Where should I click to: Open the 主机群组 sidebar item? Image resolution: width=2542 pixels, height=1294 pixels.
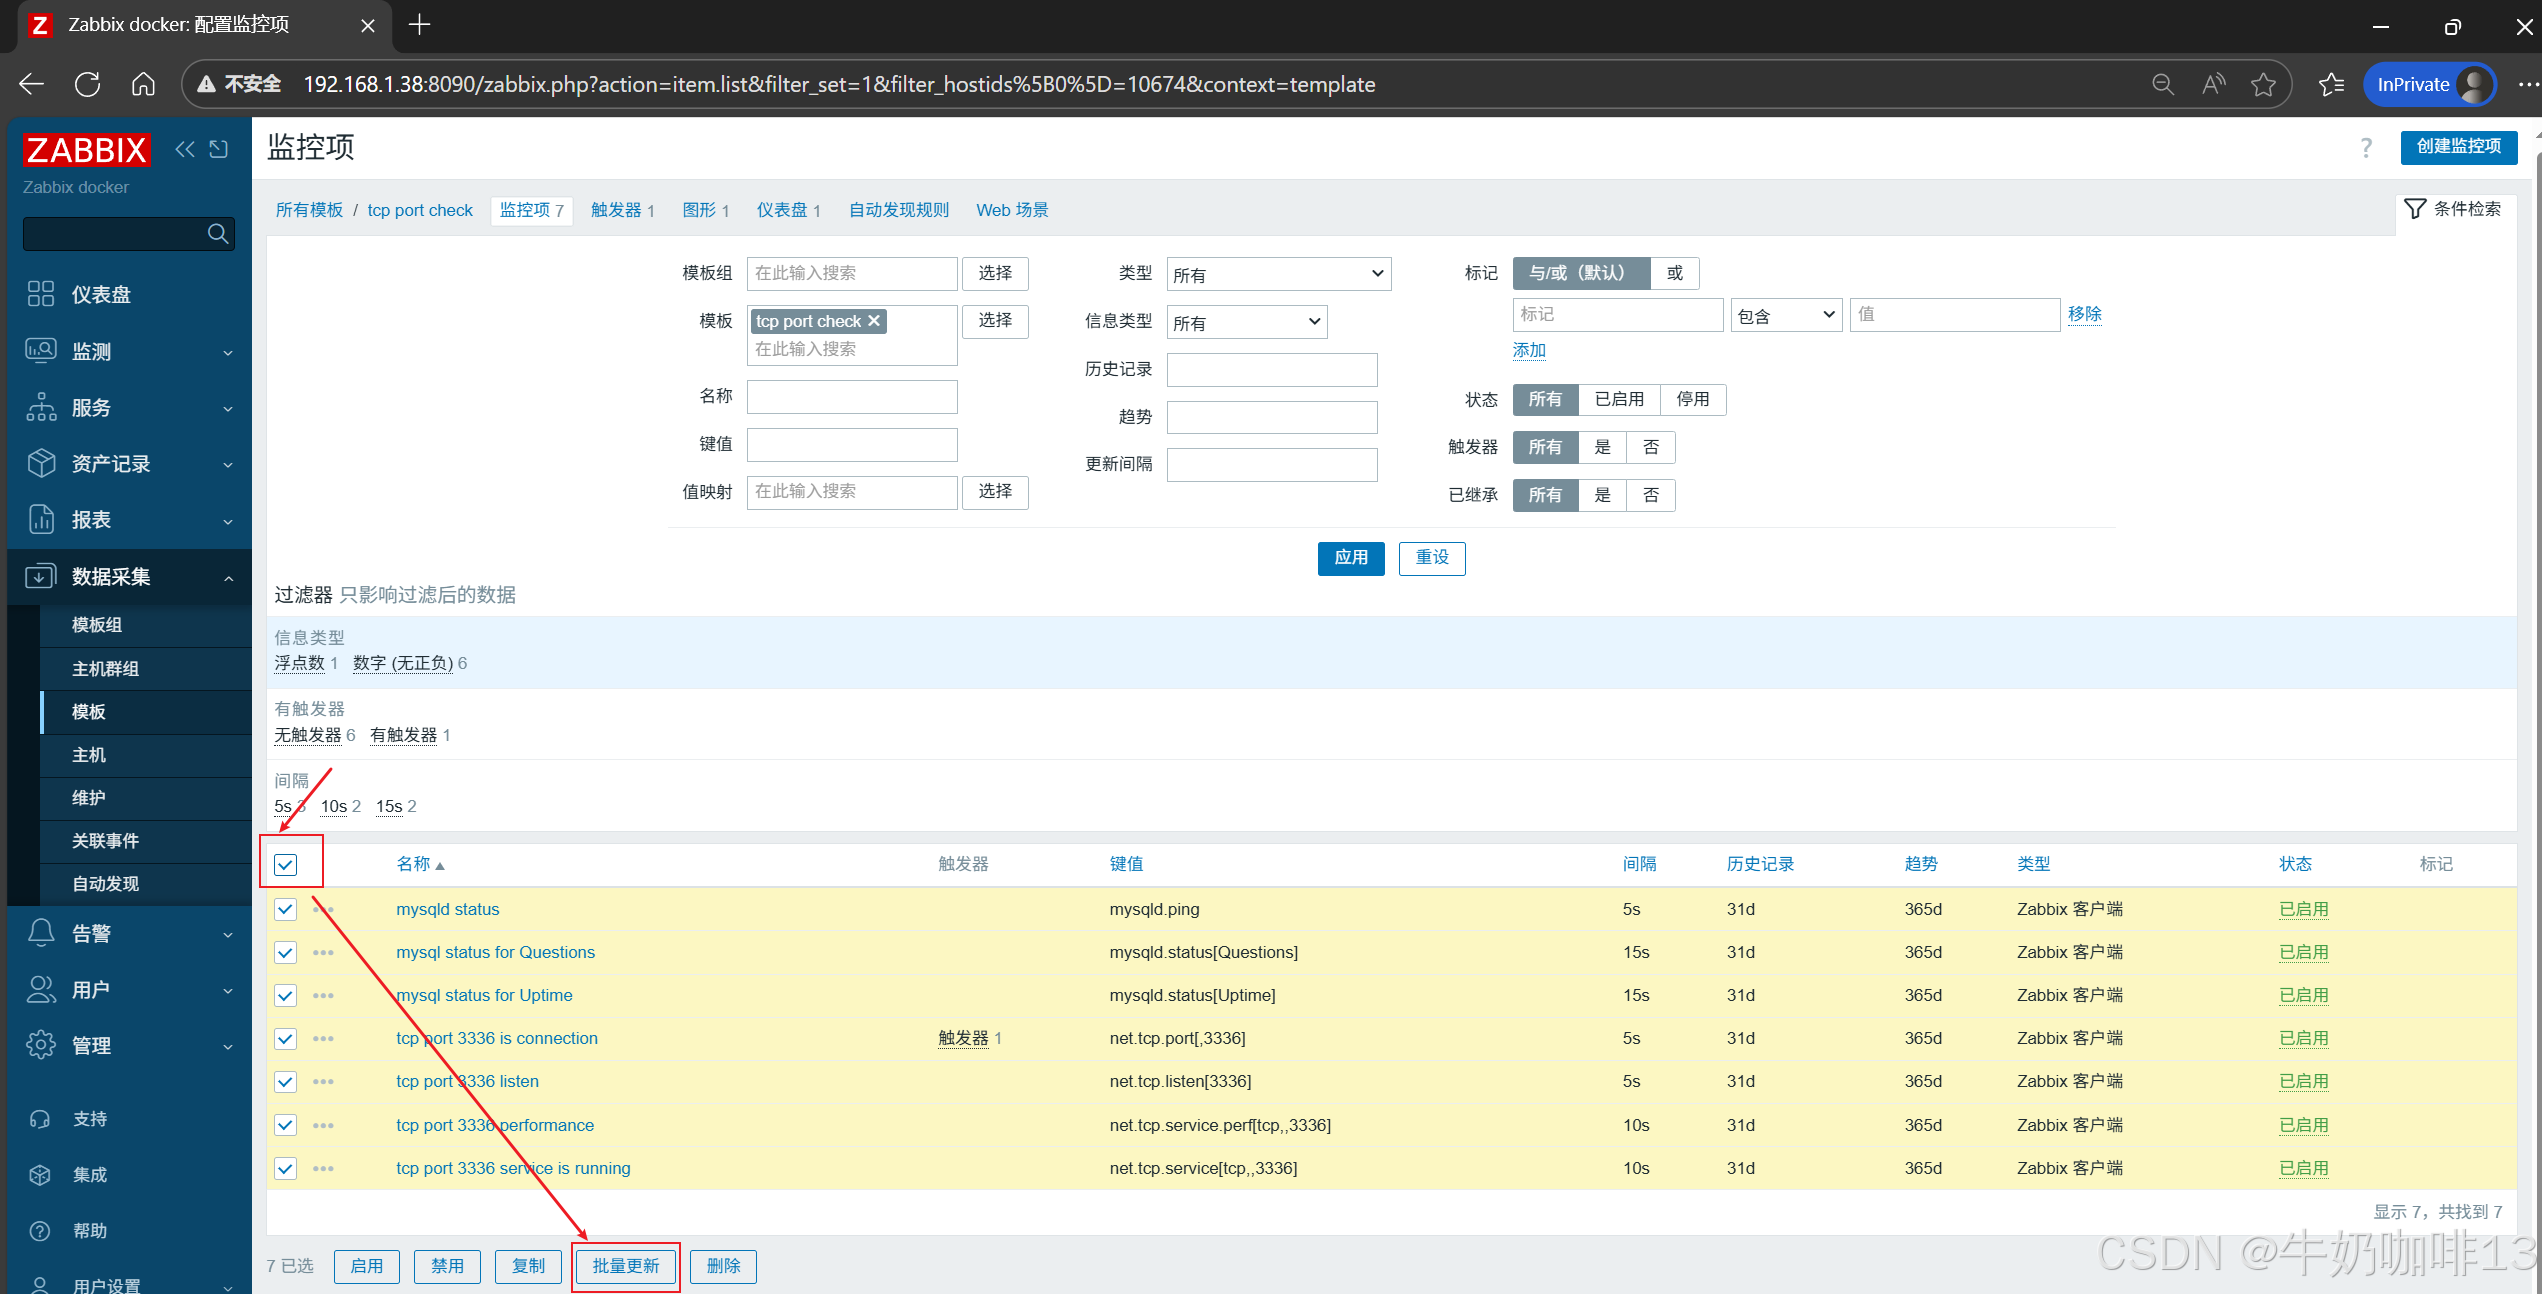coord(106,668)
